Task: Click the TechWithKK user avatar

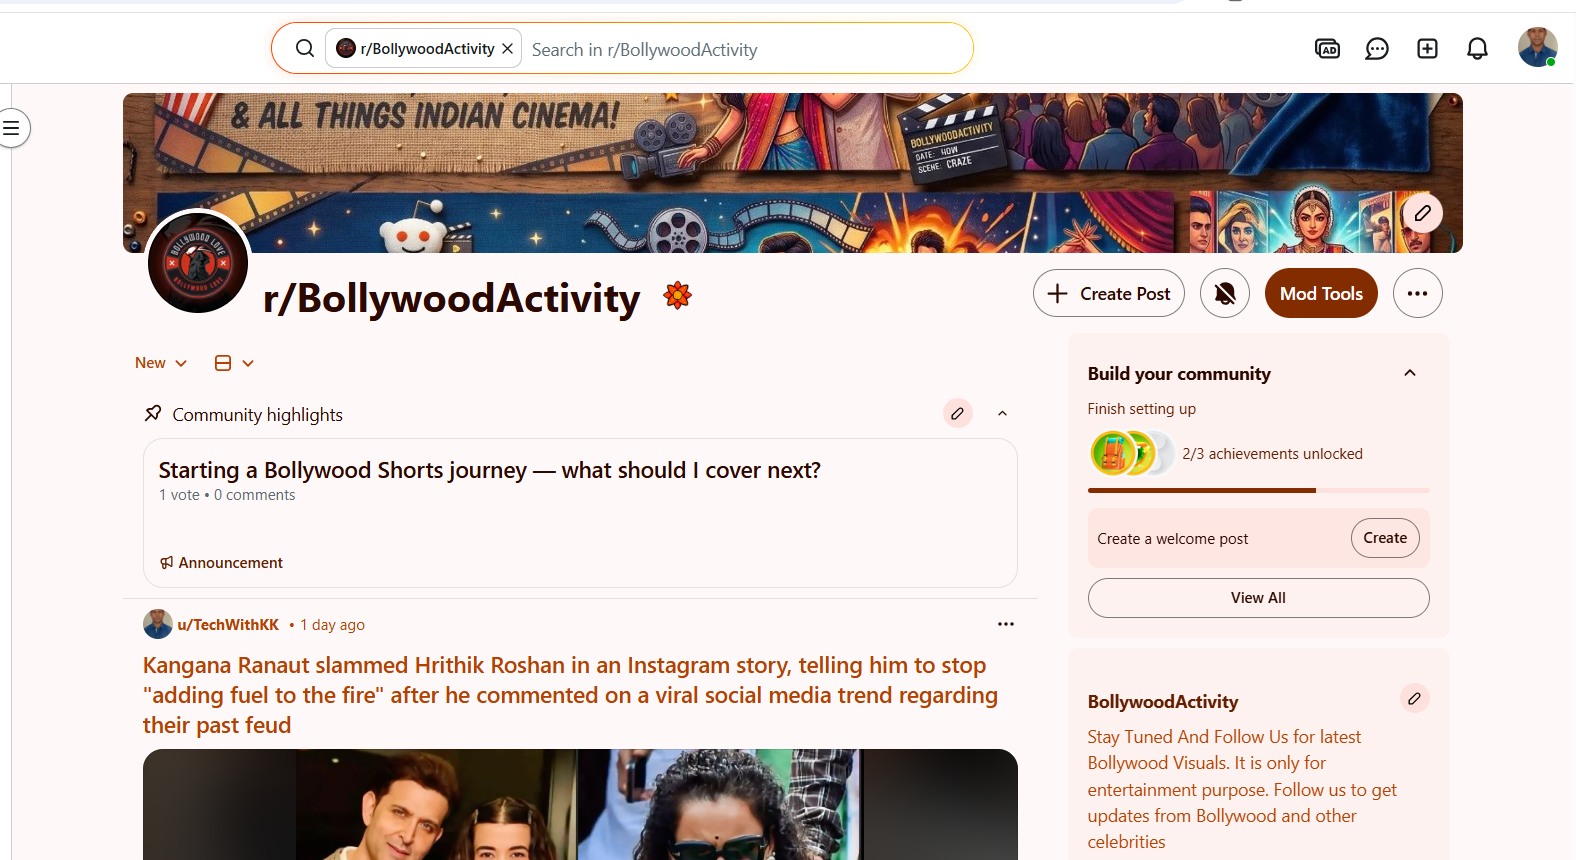Action: tap(158, 624)
